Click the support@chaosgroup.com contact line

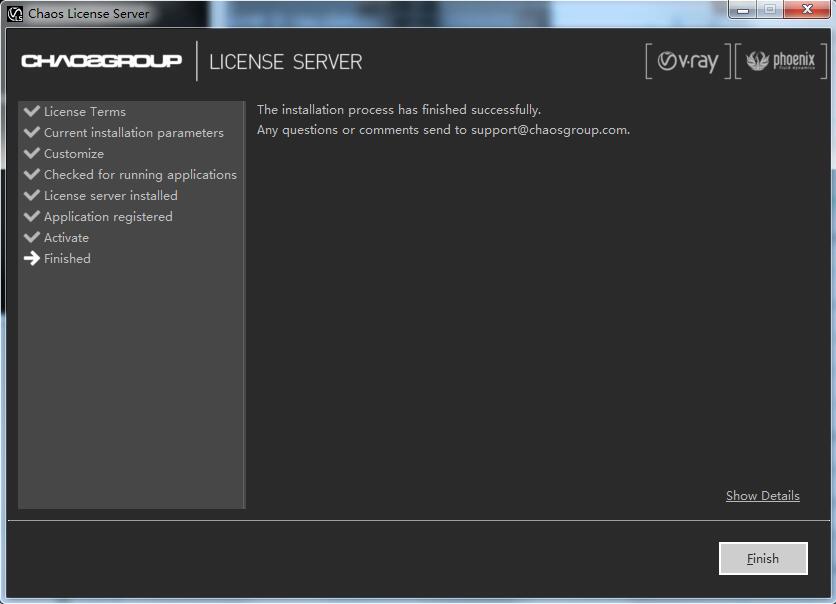pyautogui.click(x=444, y=130)
